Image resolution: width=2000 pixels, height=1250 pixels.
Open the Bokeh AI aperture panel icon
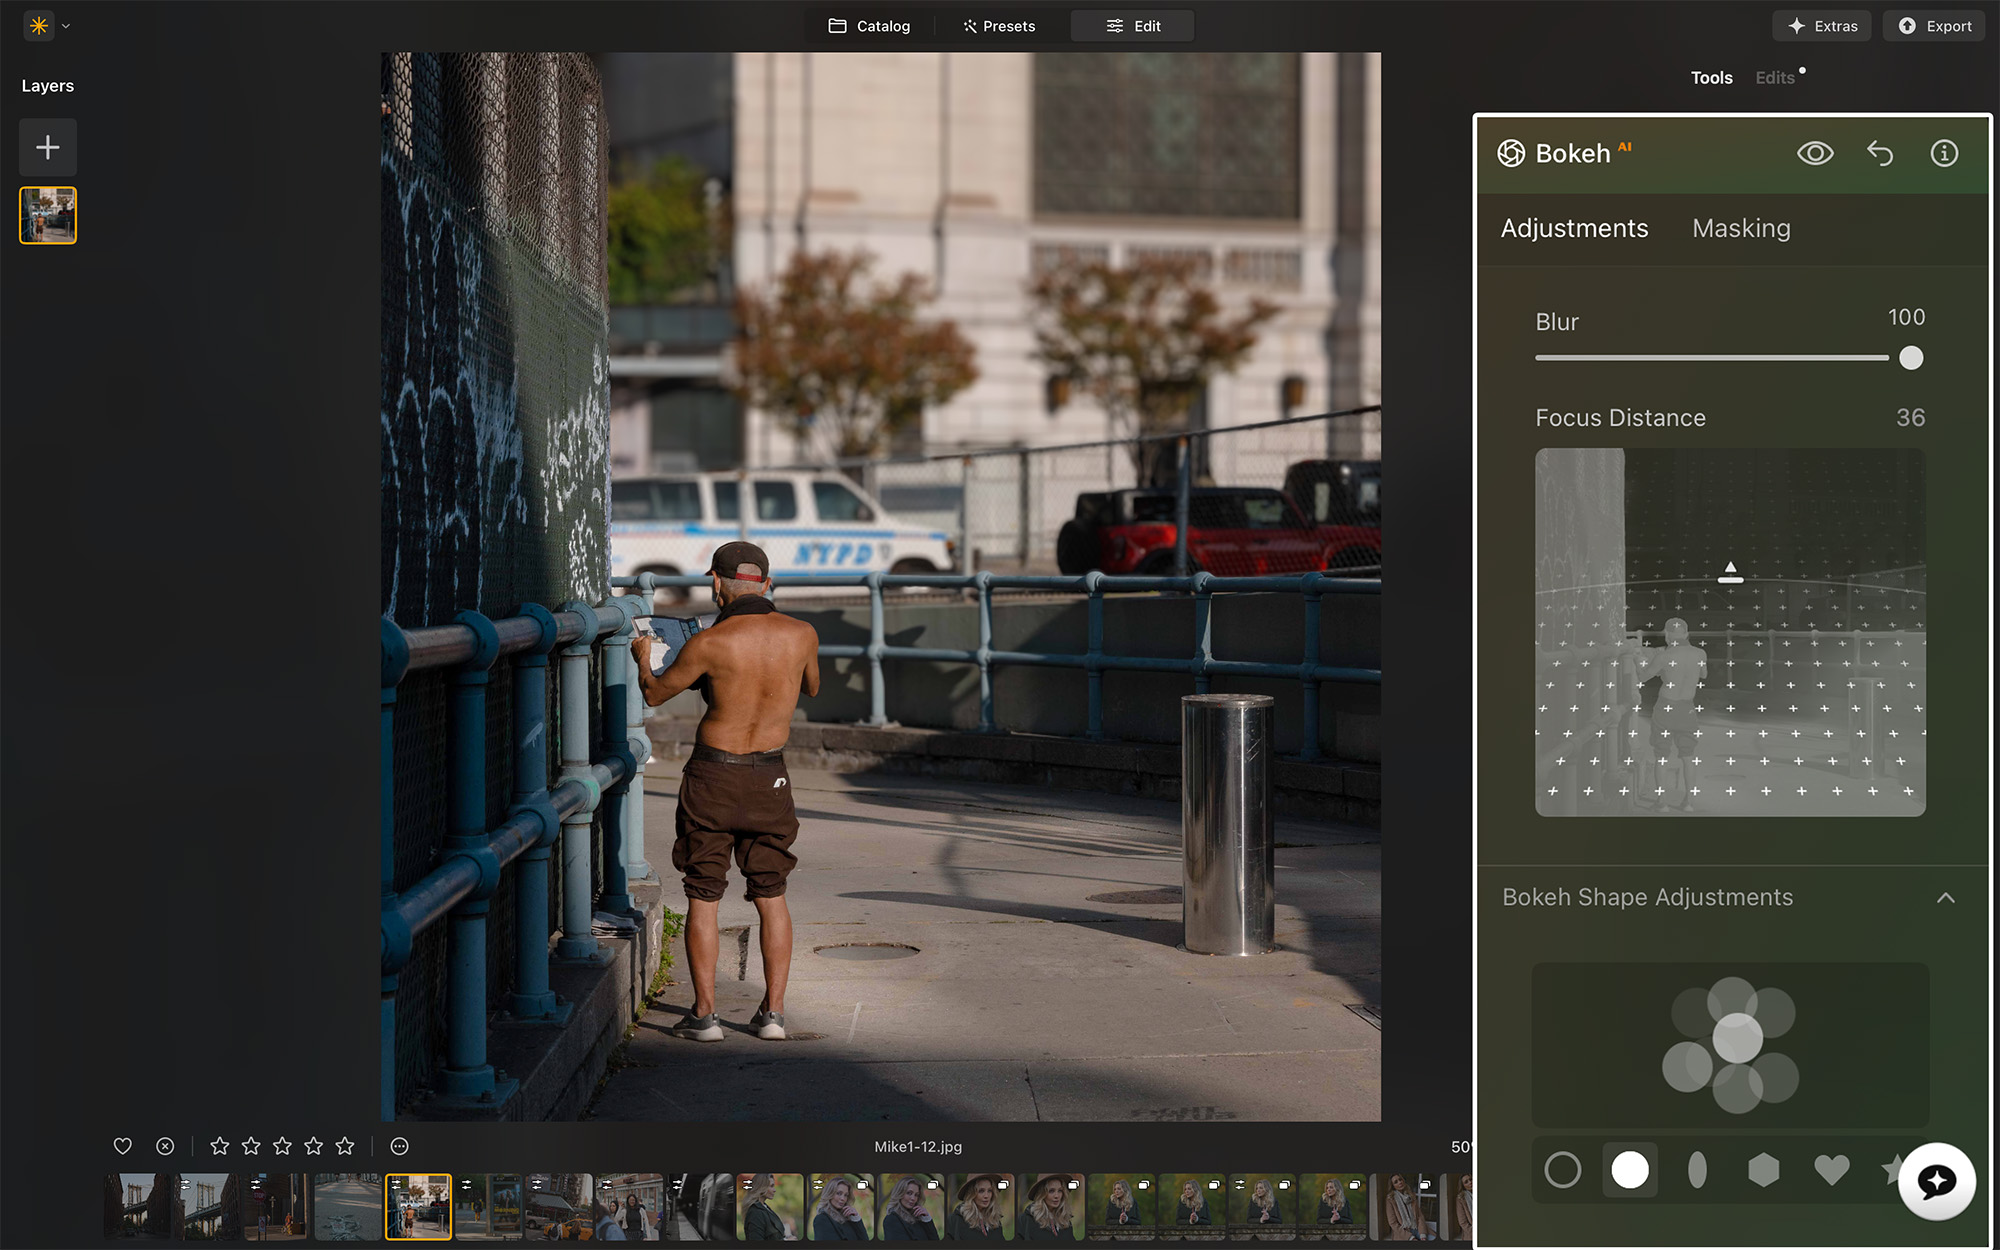point(1510,153)
